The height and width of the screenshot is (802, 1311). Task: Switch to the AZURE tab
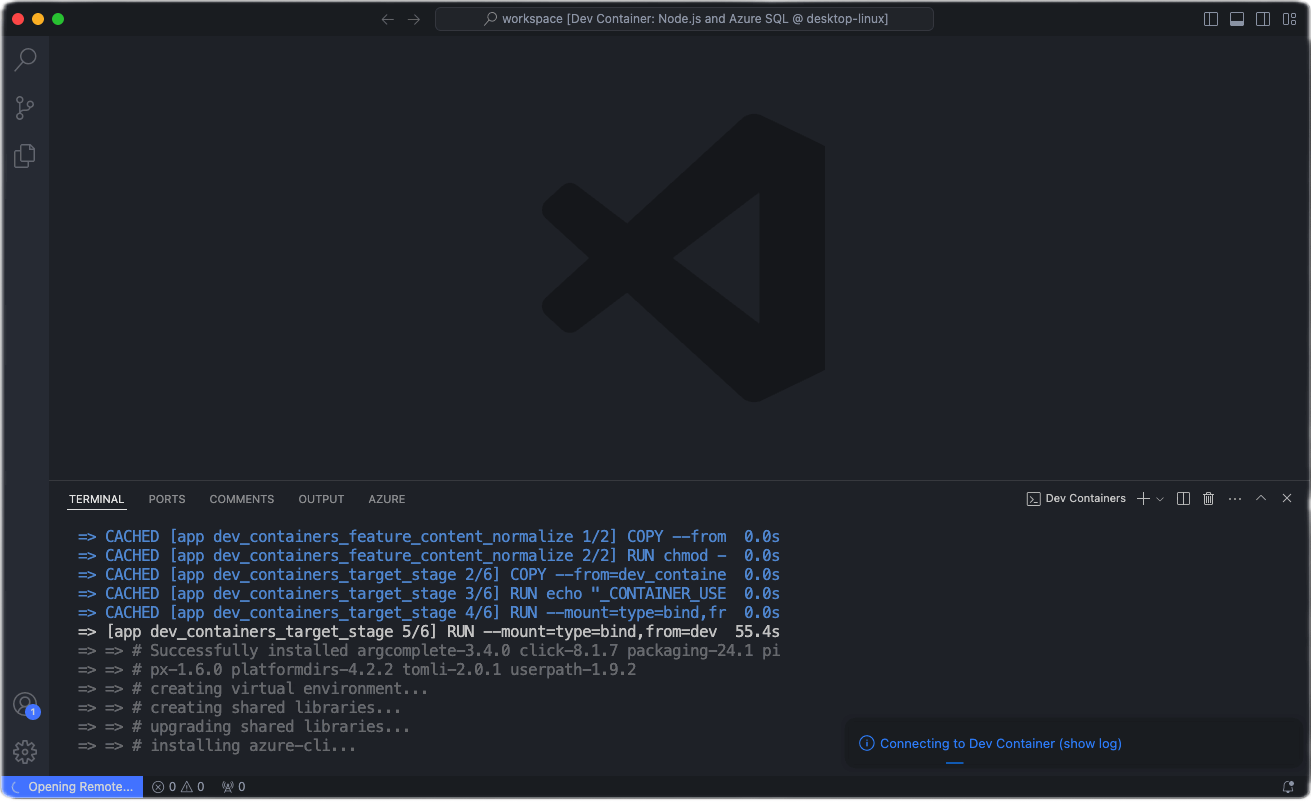point(386,499)
